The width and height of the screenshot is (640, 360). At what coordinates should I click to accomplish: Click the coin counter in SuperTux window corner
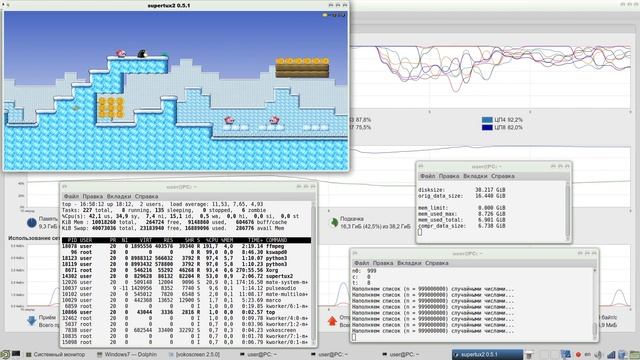pyautogui.click(x=335, y=15)
